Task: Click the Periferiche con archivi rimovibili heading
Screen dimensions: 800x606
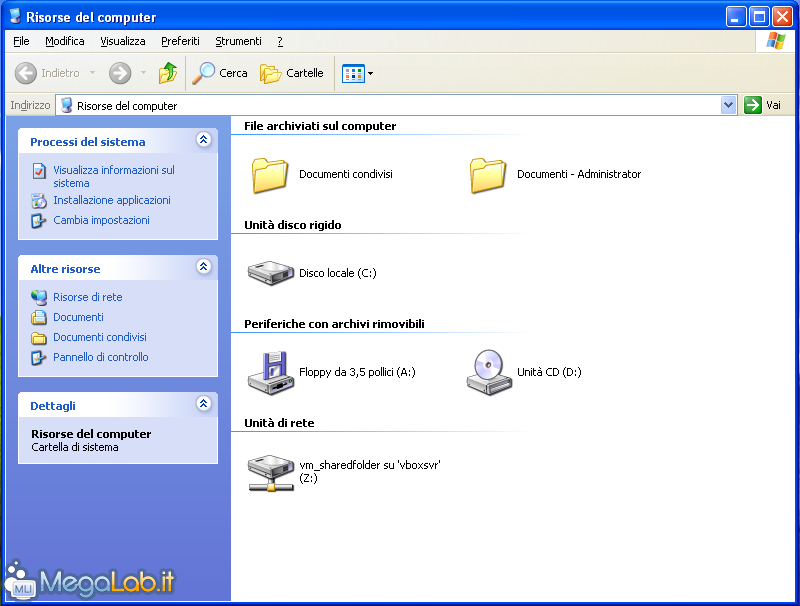Action: (334, 324)
